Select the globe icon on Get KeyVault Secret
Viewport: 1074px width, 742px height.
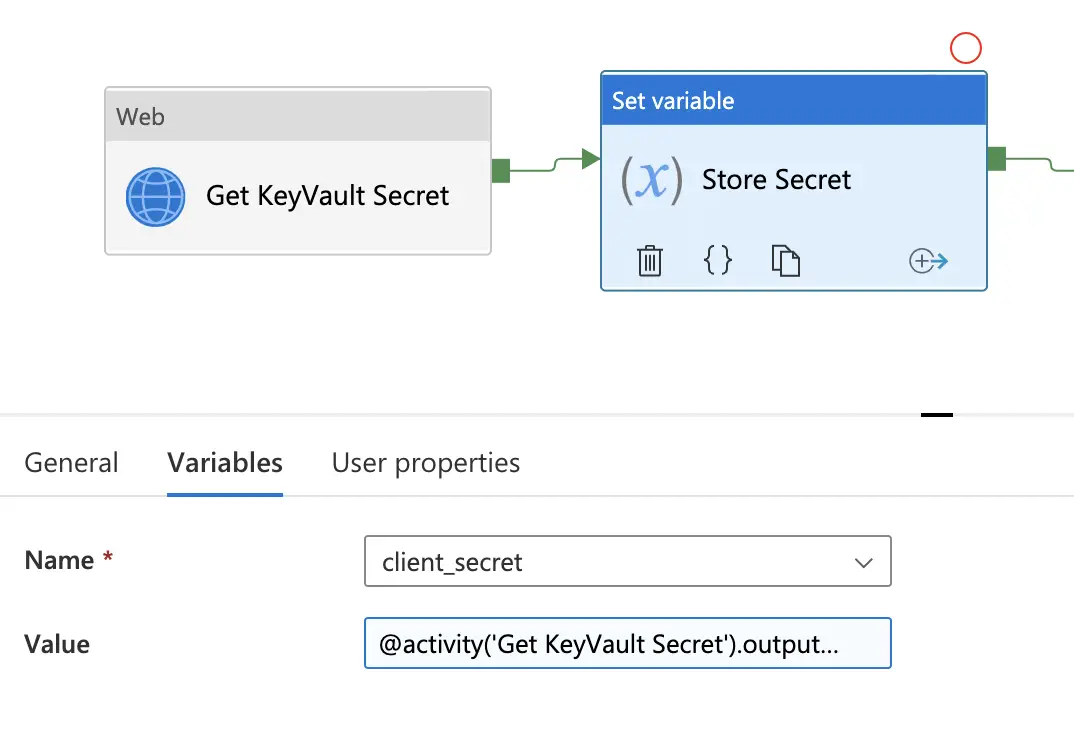(x=156, y=197)
